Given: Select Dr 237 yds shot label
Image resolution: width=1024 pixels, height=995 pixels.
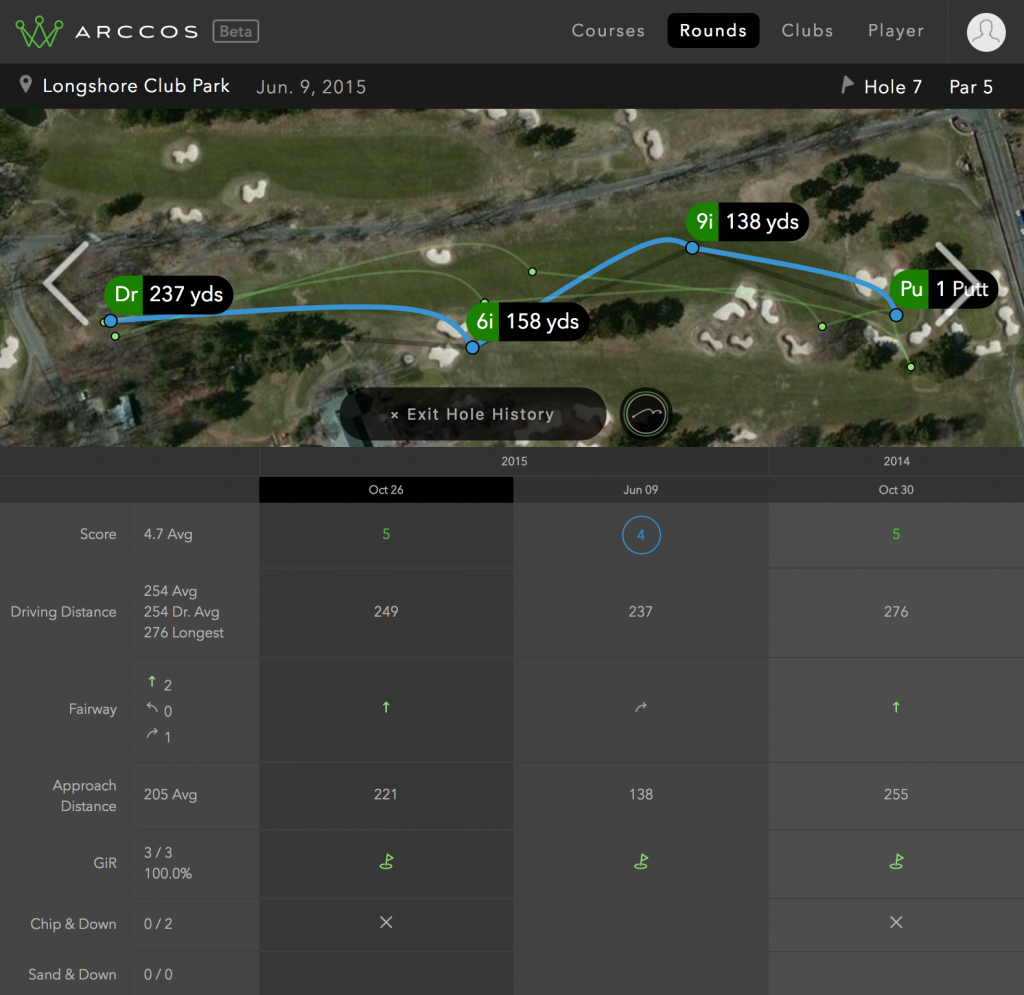Looking at the screenshot, I should [x=168, y=294].
